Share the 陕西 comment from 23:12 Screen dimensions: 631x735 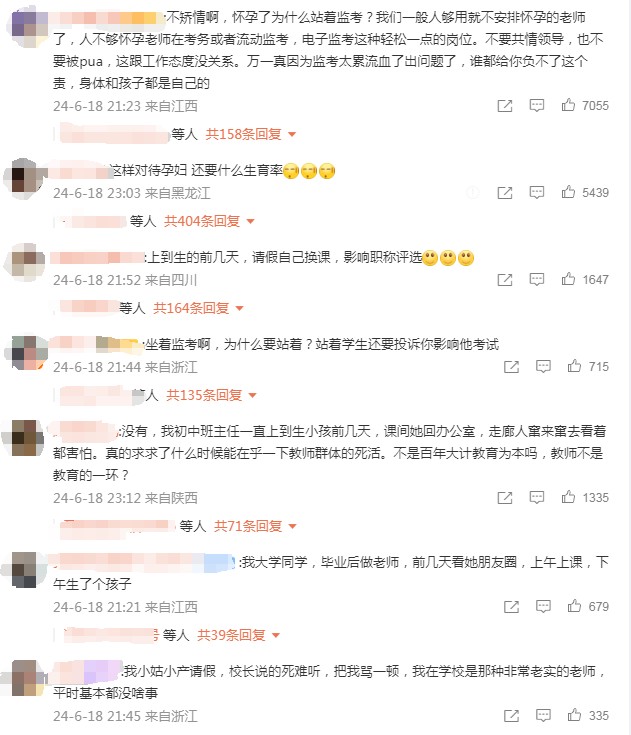point(504,498)
